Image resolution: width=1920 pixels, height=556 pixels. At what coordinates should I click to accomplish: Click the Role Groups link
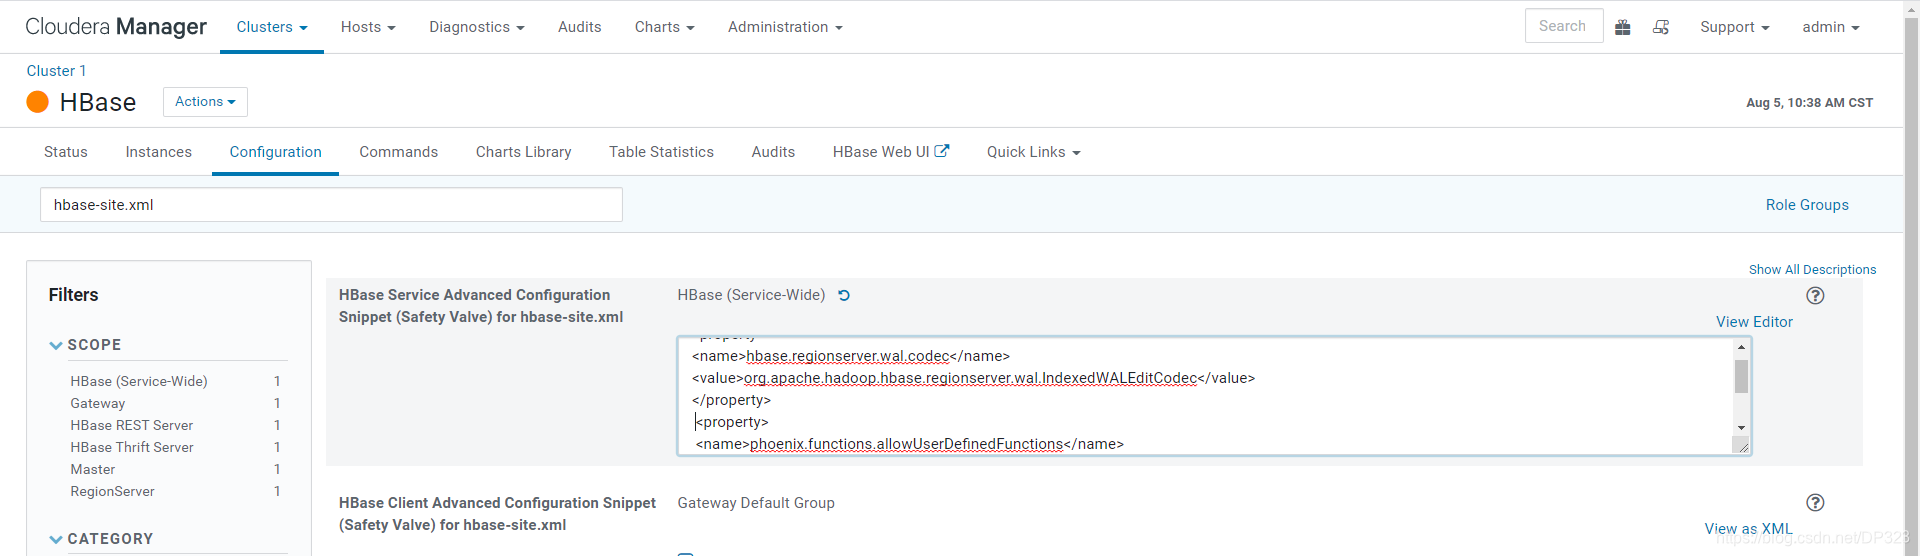[1806, 205]
